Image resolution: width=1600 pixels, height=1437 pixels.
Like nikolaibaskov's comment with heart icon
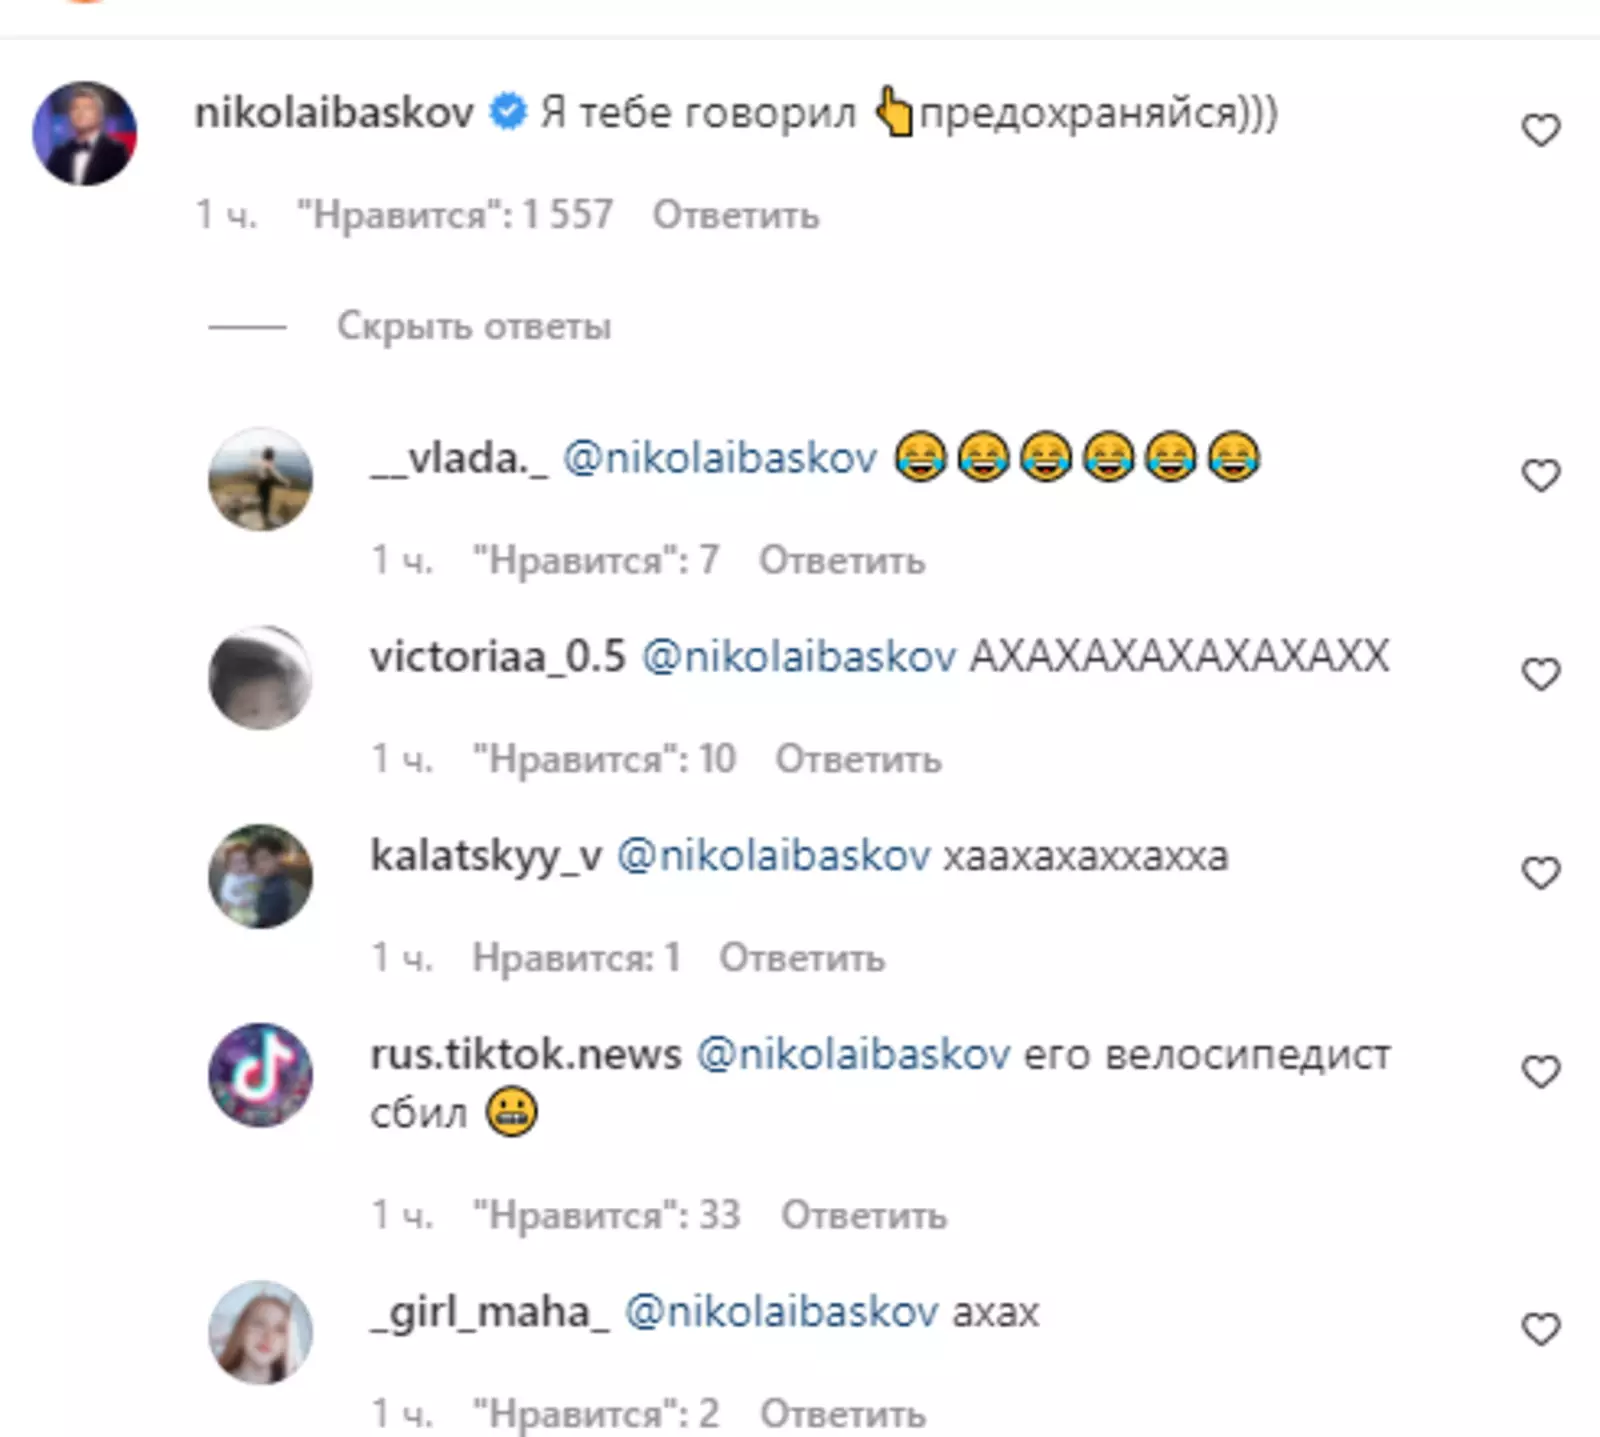1540,130
